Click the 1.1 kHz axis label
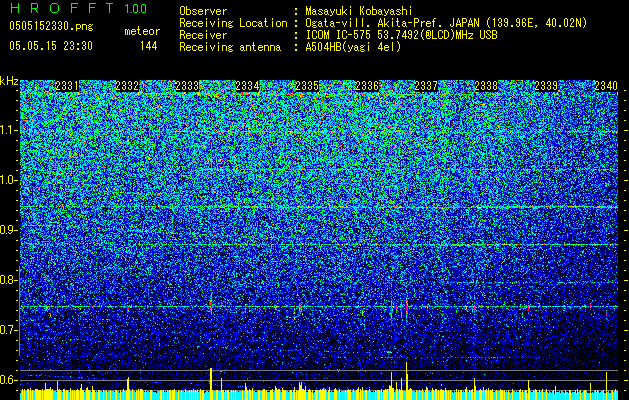Screen dimensions: 629x400 pyautogui.click(x=9, y=130)
